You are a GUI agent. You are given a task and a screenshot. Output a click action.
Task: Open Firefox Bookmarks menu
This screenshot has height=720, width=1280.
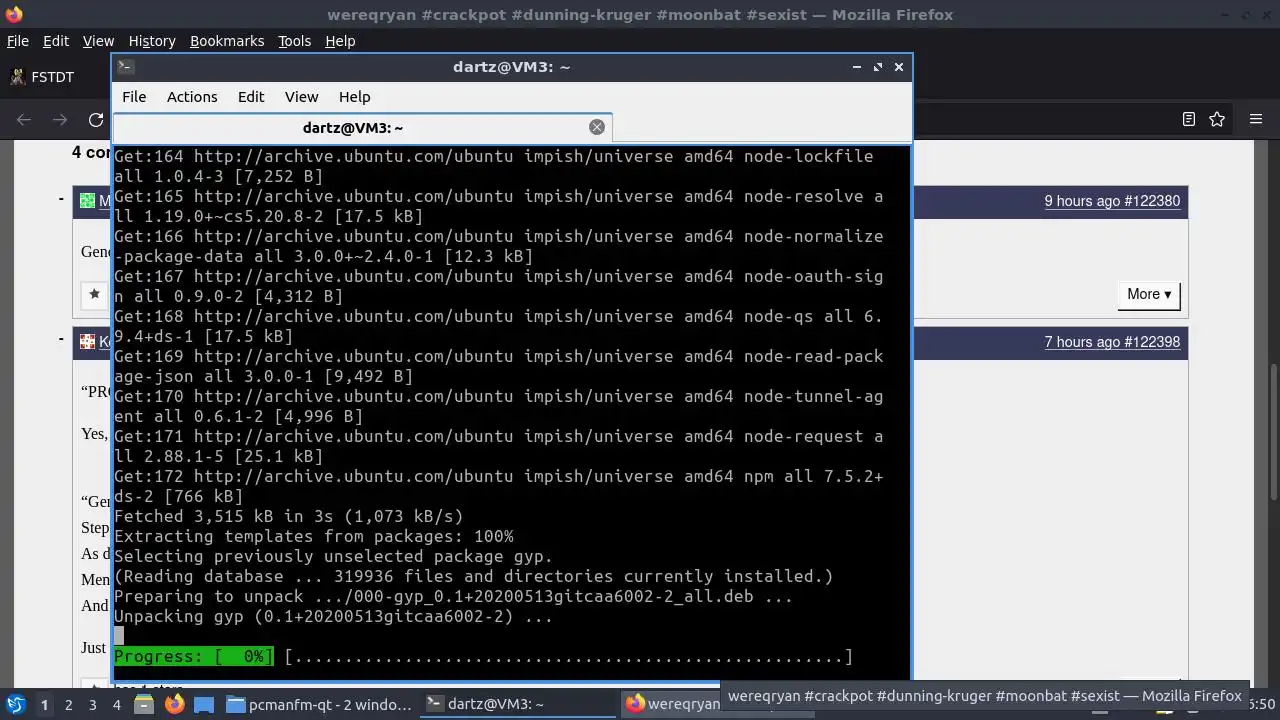tap(227, 41)
